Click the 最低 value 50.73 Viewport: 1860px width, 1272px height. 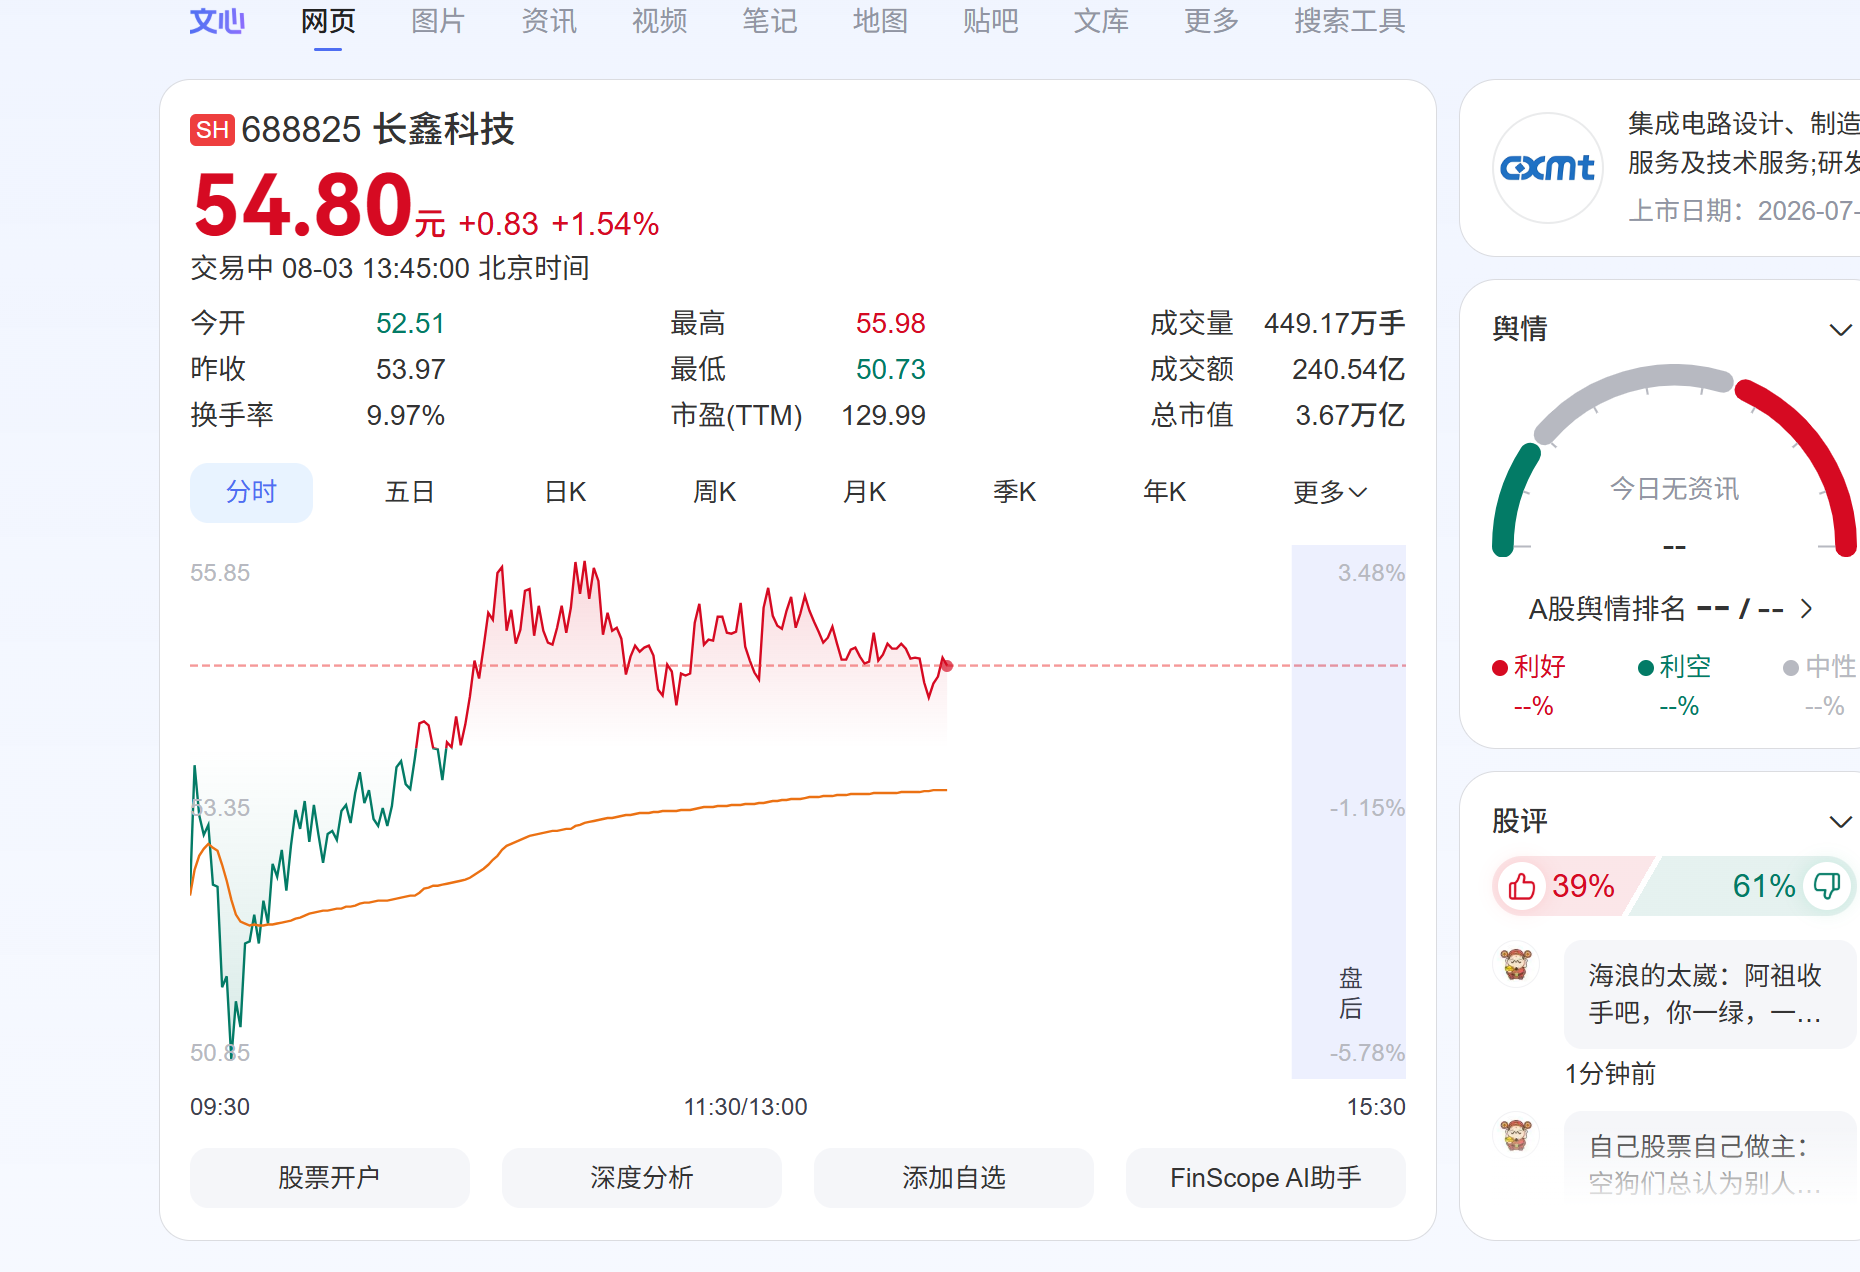(890, 370)
